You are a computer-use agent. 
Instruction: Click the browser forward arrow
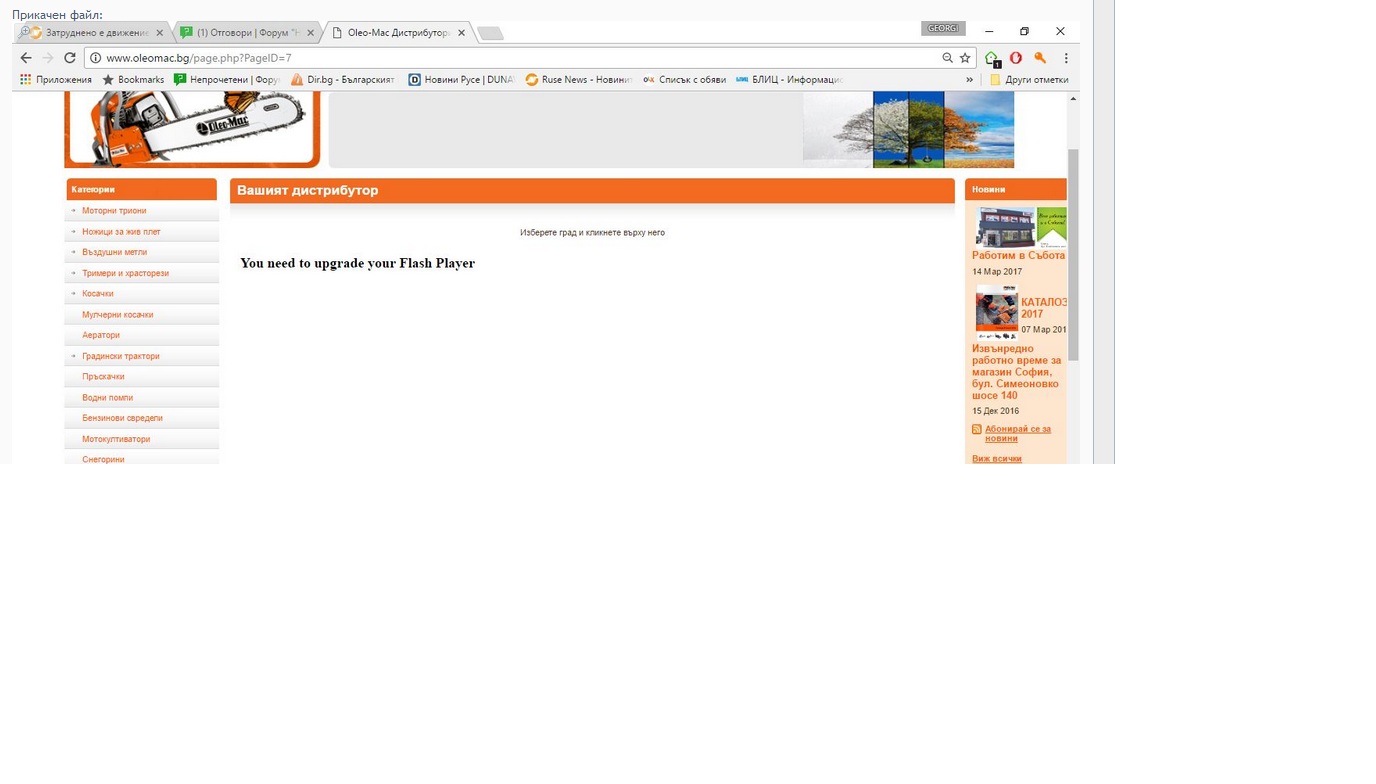pyautogui.click(x=48, y=58)
